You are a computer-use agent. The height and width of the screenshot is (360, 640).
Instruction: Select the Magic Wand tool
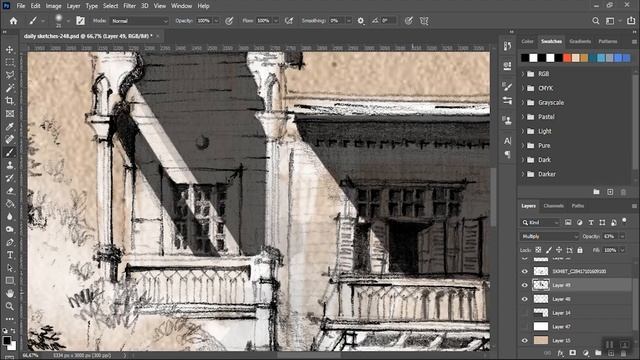[x=10, y=88]
